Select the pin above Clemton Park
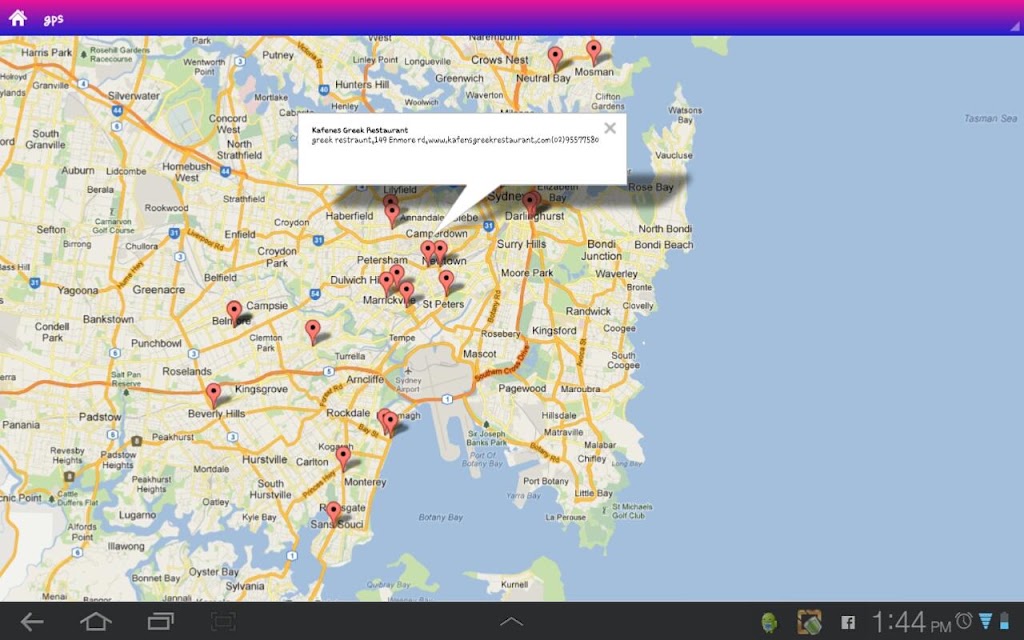 click(313, 332)
